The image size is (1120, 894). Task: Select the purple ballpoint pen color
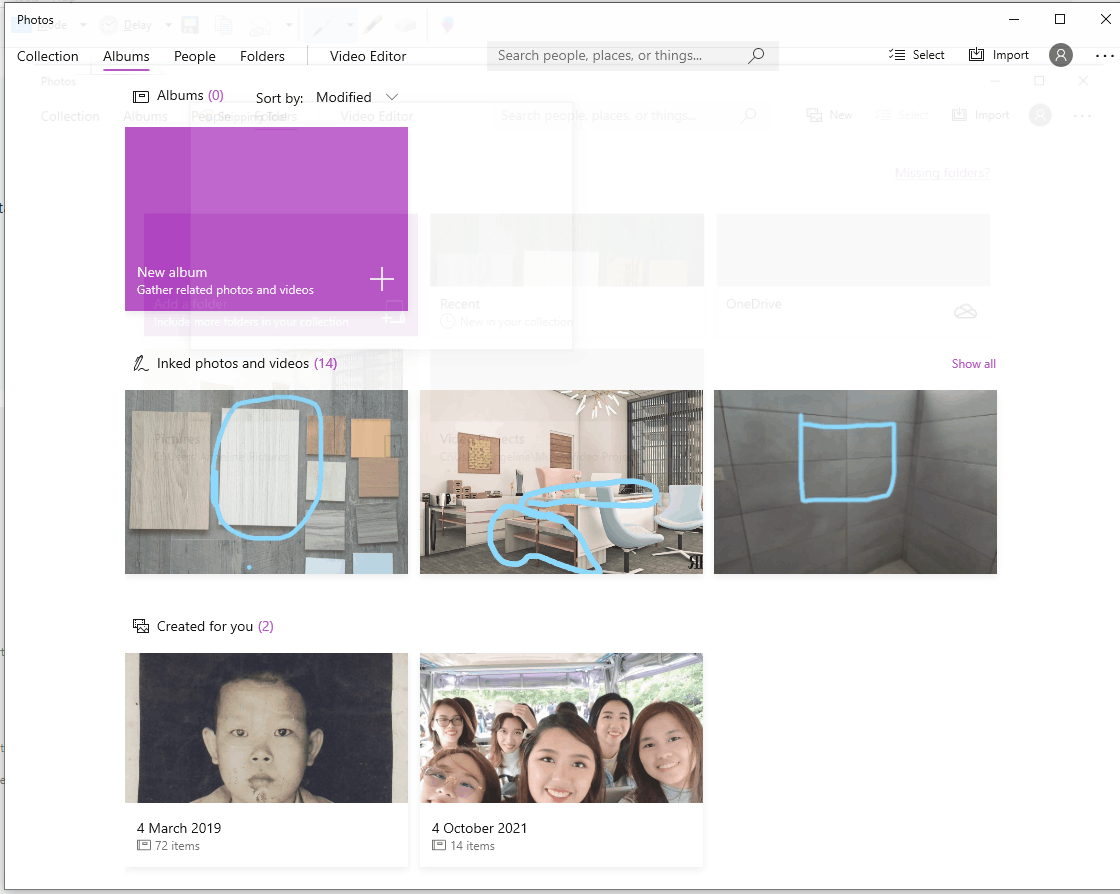[x=447, y=24]
